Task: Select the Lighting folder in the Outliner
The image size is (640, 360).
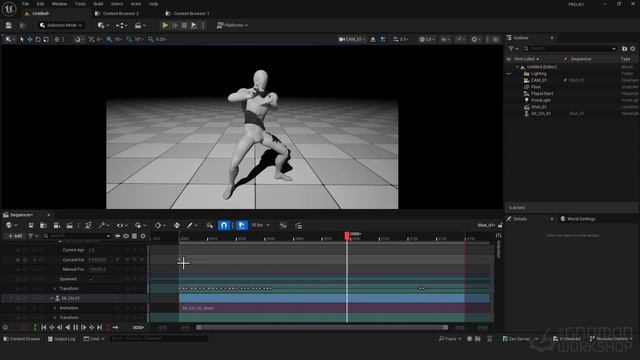Action: click(x=538, y=73)
